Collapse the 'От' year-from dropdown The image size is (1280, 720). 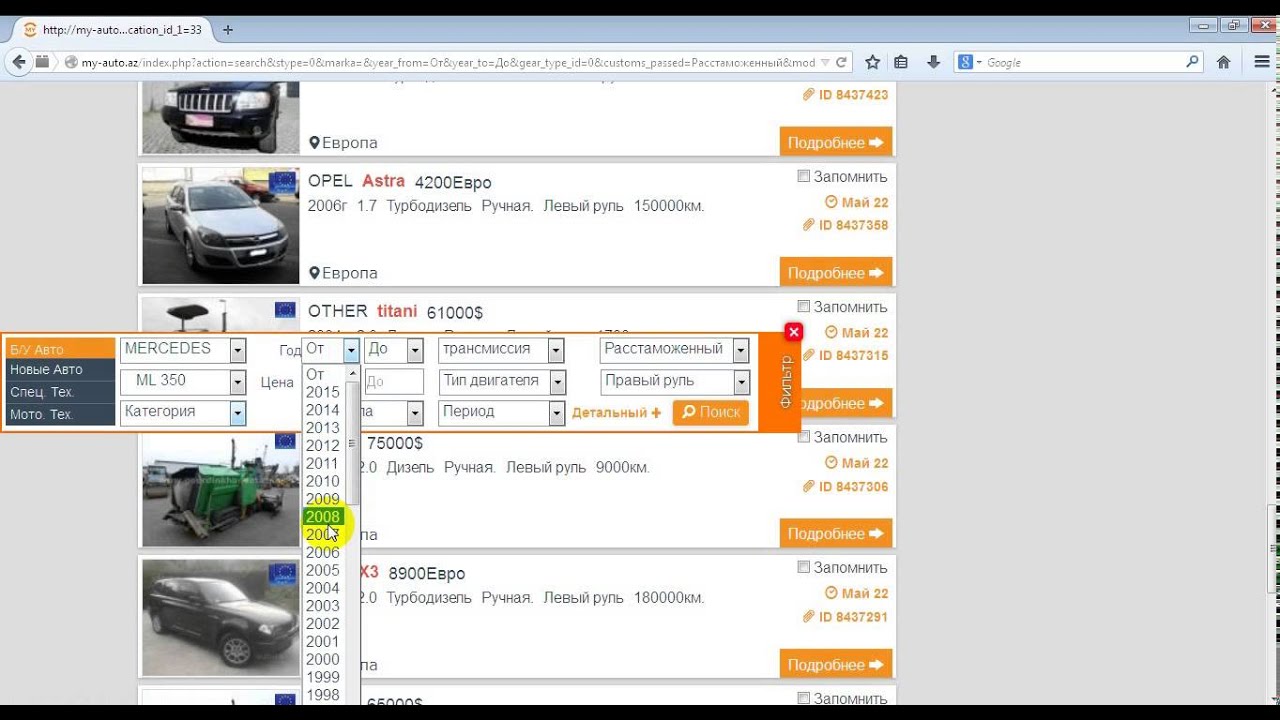[x=331, y=350]
